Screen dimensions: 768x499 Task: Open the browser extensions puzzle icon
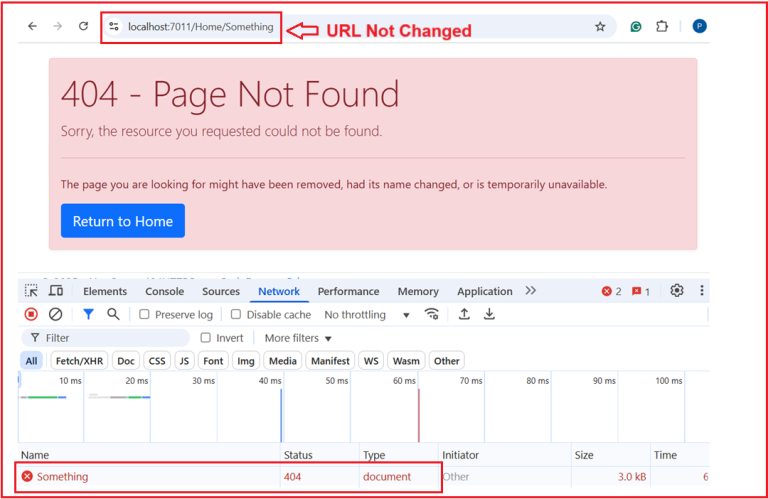coord(662,27)
